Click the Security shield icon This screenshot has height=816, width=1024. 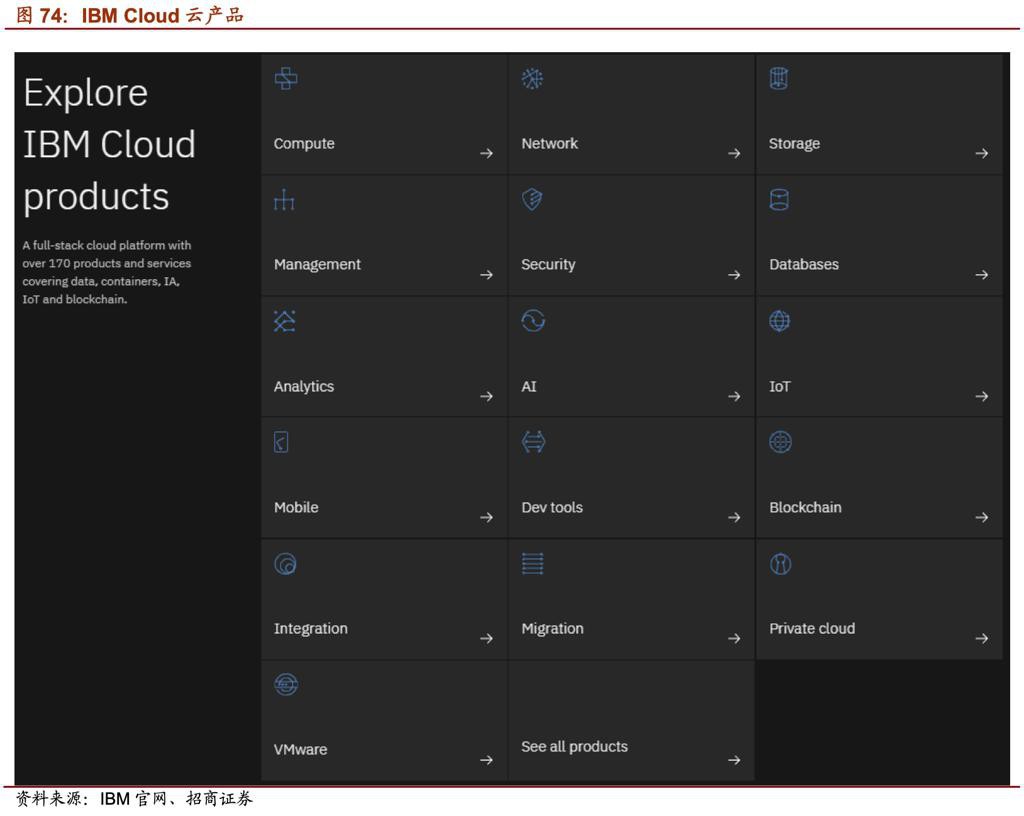click(533, 200)
